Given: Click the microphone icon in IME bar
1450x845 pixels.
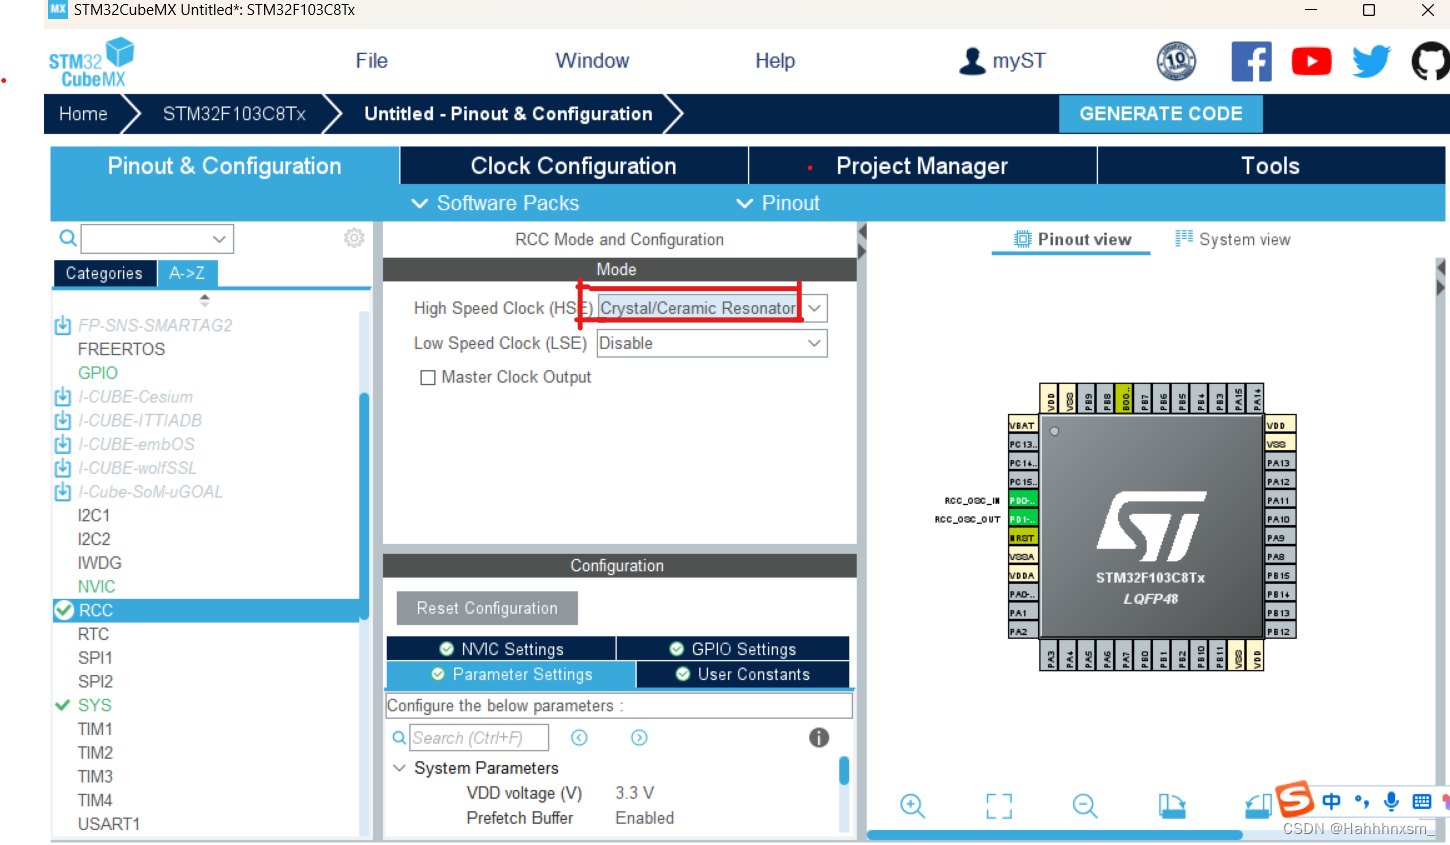Looking at the screenshot, I should (1391, 801).
